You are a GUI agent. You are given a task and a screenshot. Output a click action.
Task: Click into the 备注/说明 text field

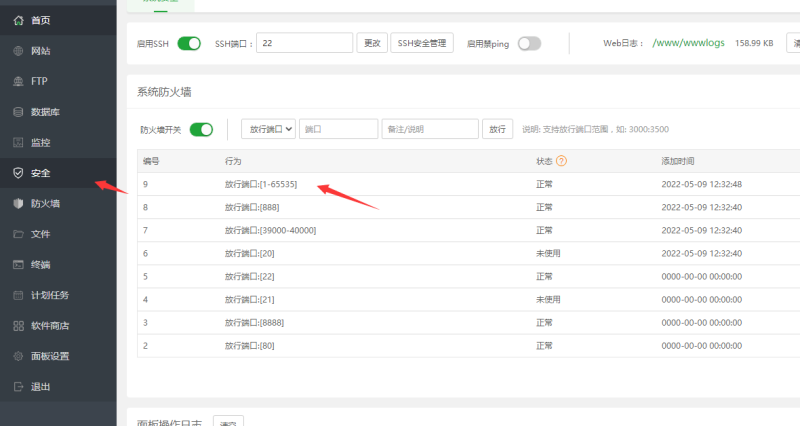click(x=429, y=129)
